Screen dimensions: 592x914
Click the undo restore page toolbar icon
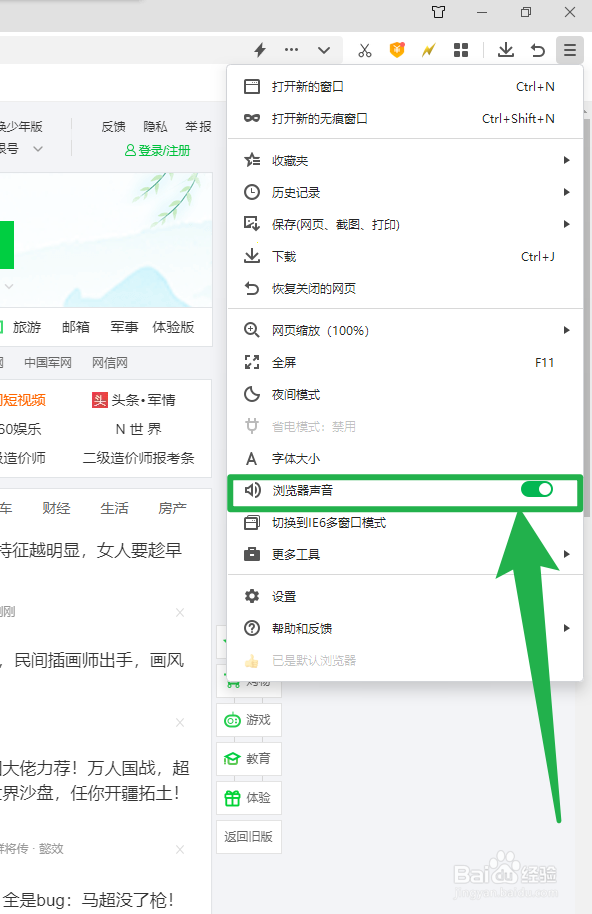click(537, 50)
